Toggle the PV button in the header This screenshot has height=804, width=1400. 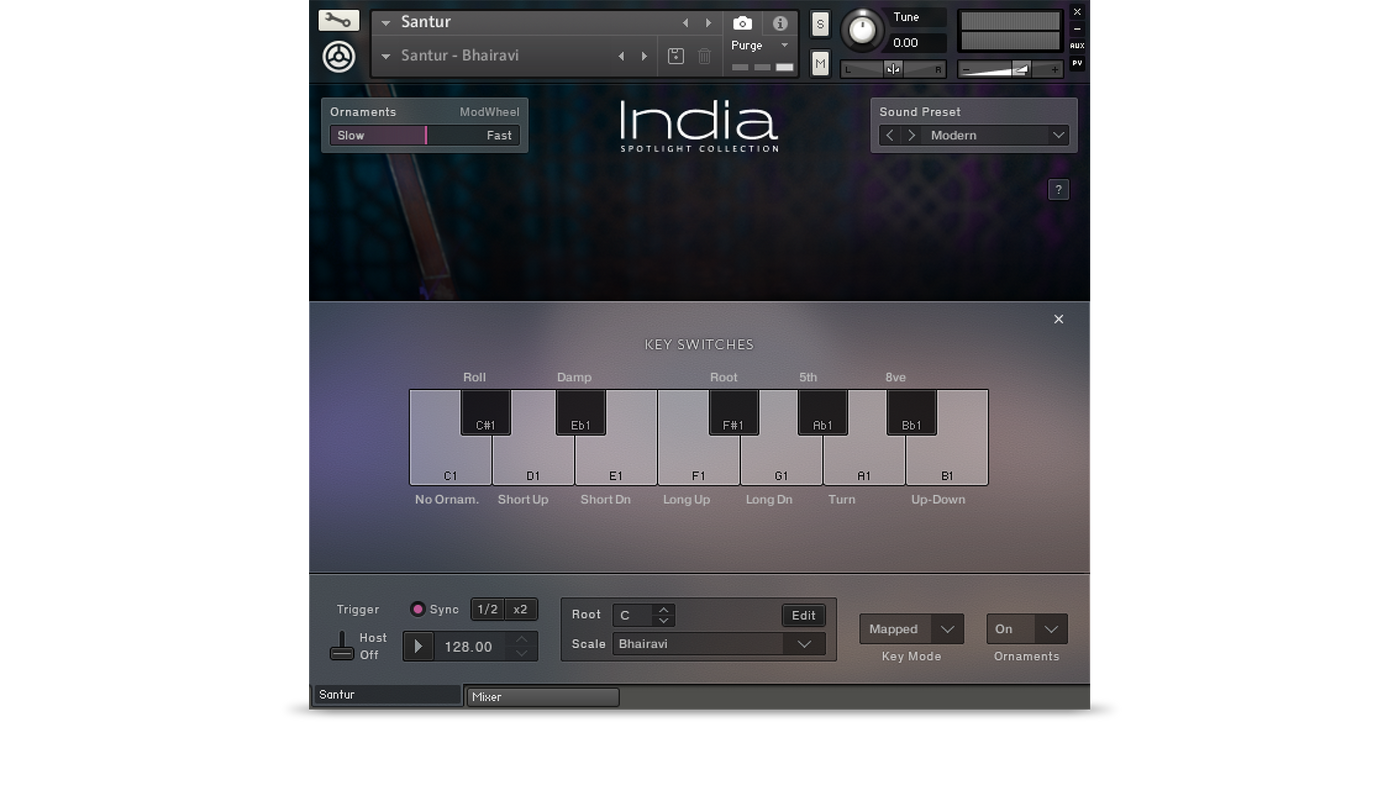pos(1077,63)
